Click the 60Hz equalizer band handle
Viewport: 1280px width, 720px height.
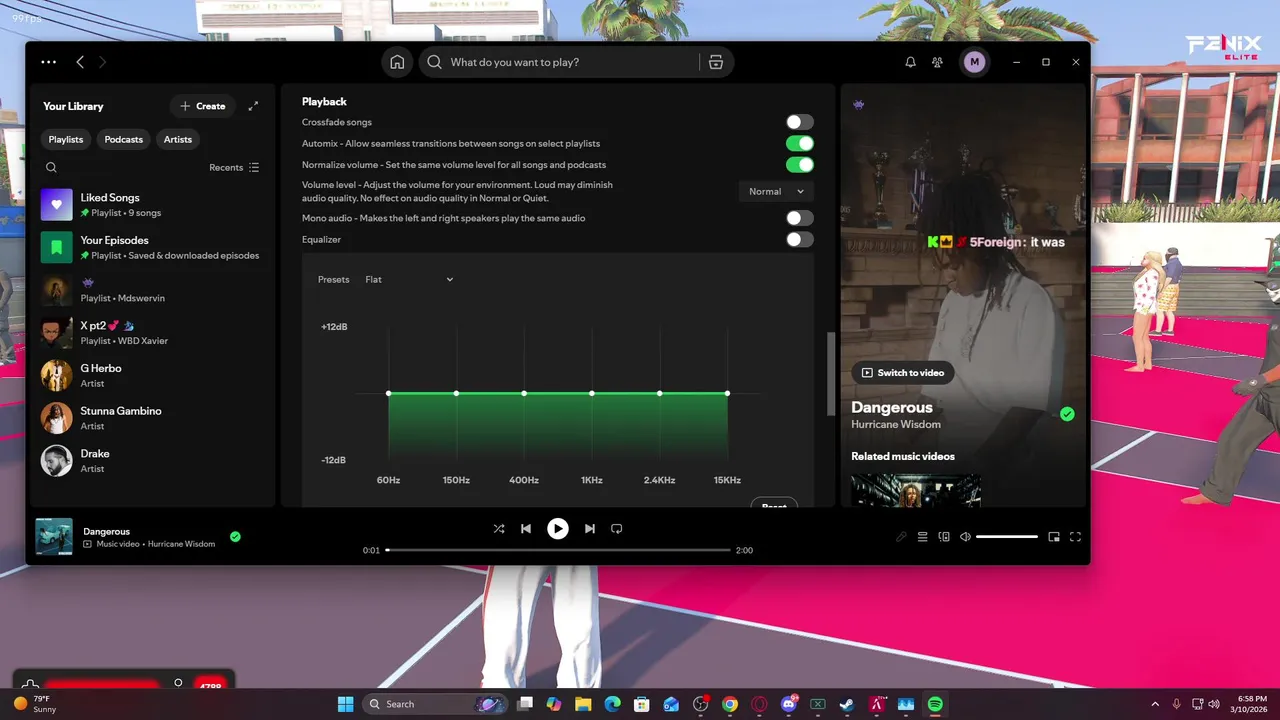click(x=389, y=393)
